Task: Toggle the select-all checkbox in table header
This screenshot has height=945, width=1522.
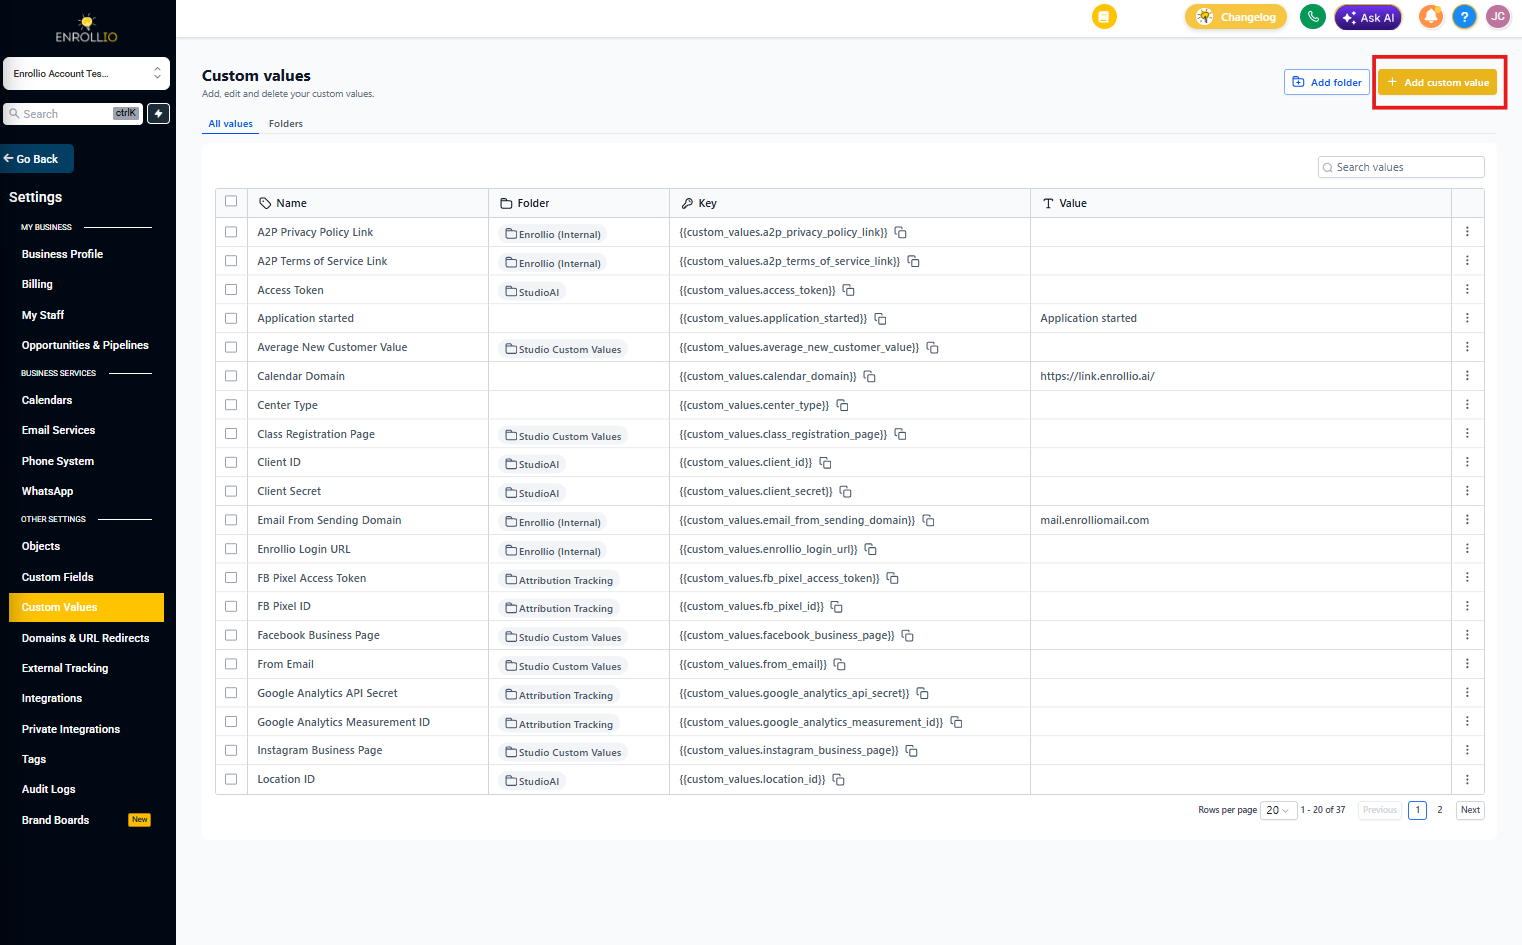Action: click(x=231, y=202)
